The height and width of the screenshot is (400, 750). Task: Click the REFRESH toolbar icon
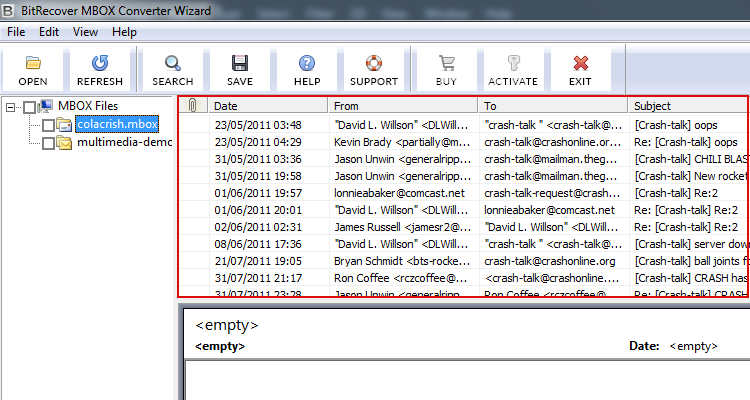pyautogui.click(x=100, y=63)
